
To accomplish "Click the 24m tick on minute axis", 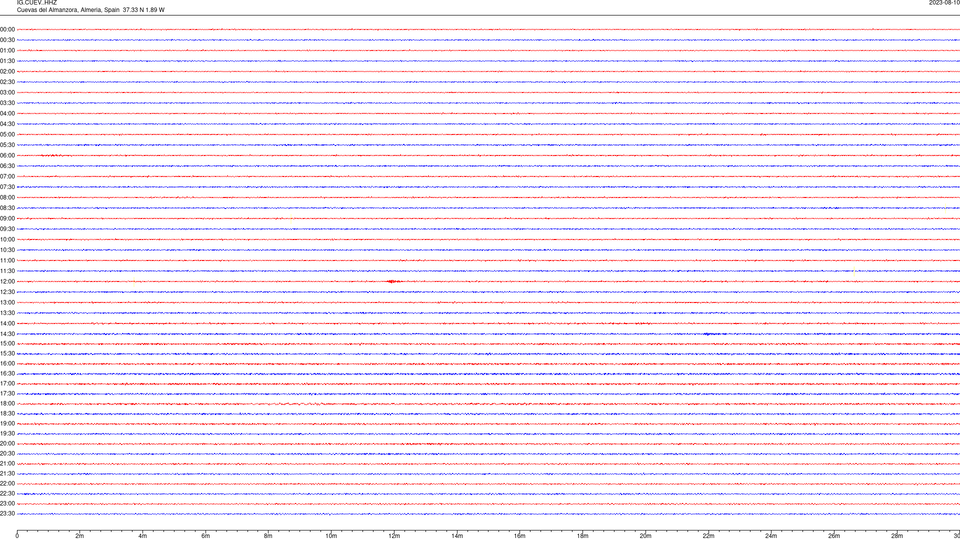I will (x=771, y=536).
